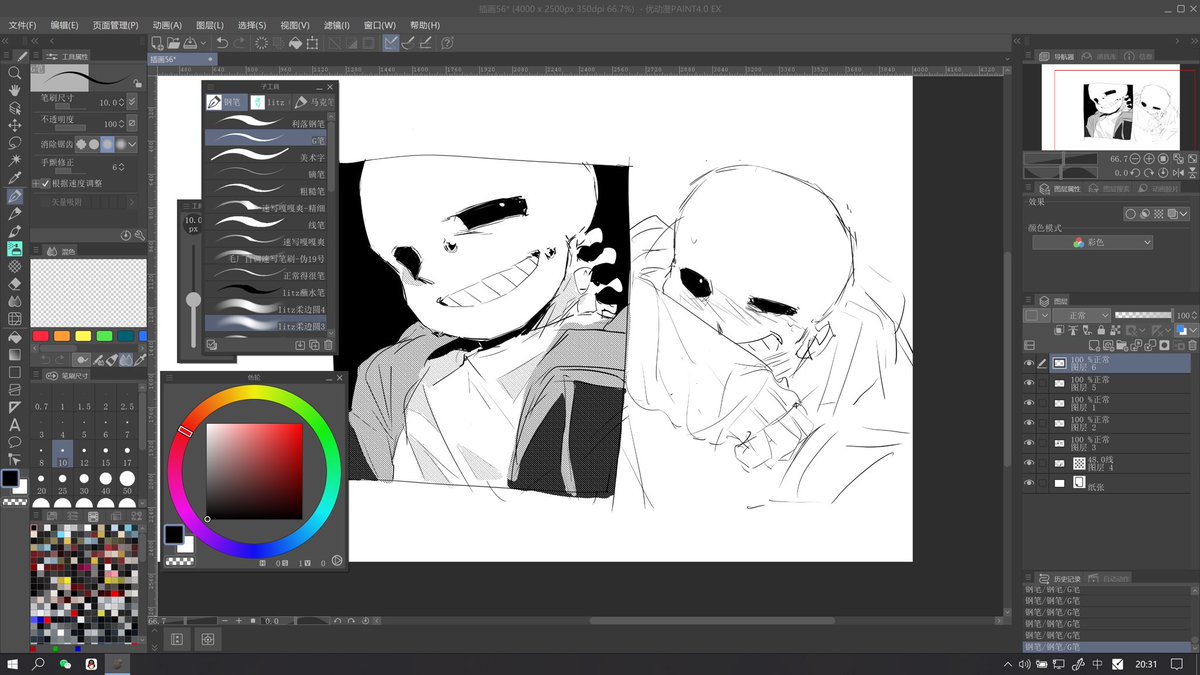
Task: Hide layer 图层 1 via eye icon
Action: pyautogui.click(x=1029, y=403)
